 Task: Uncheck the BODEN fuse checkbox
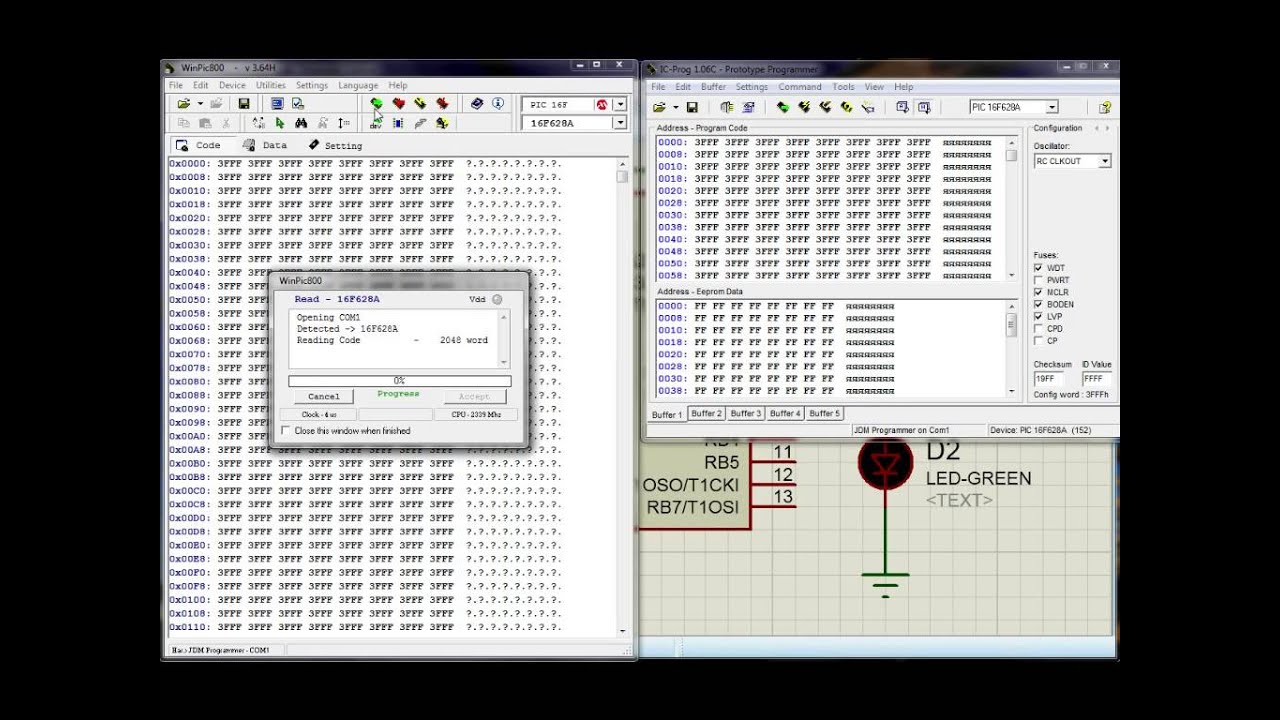(x=1039, y=304)
